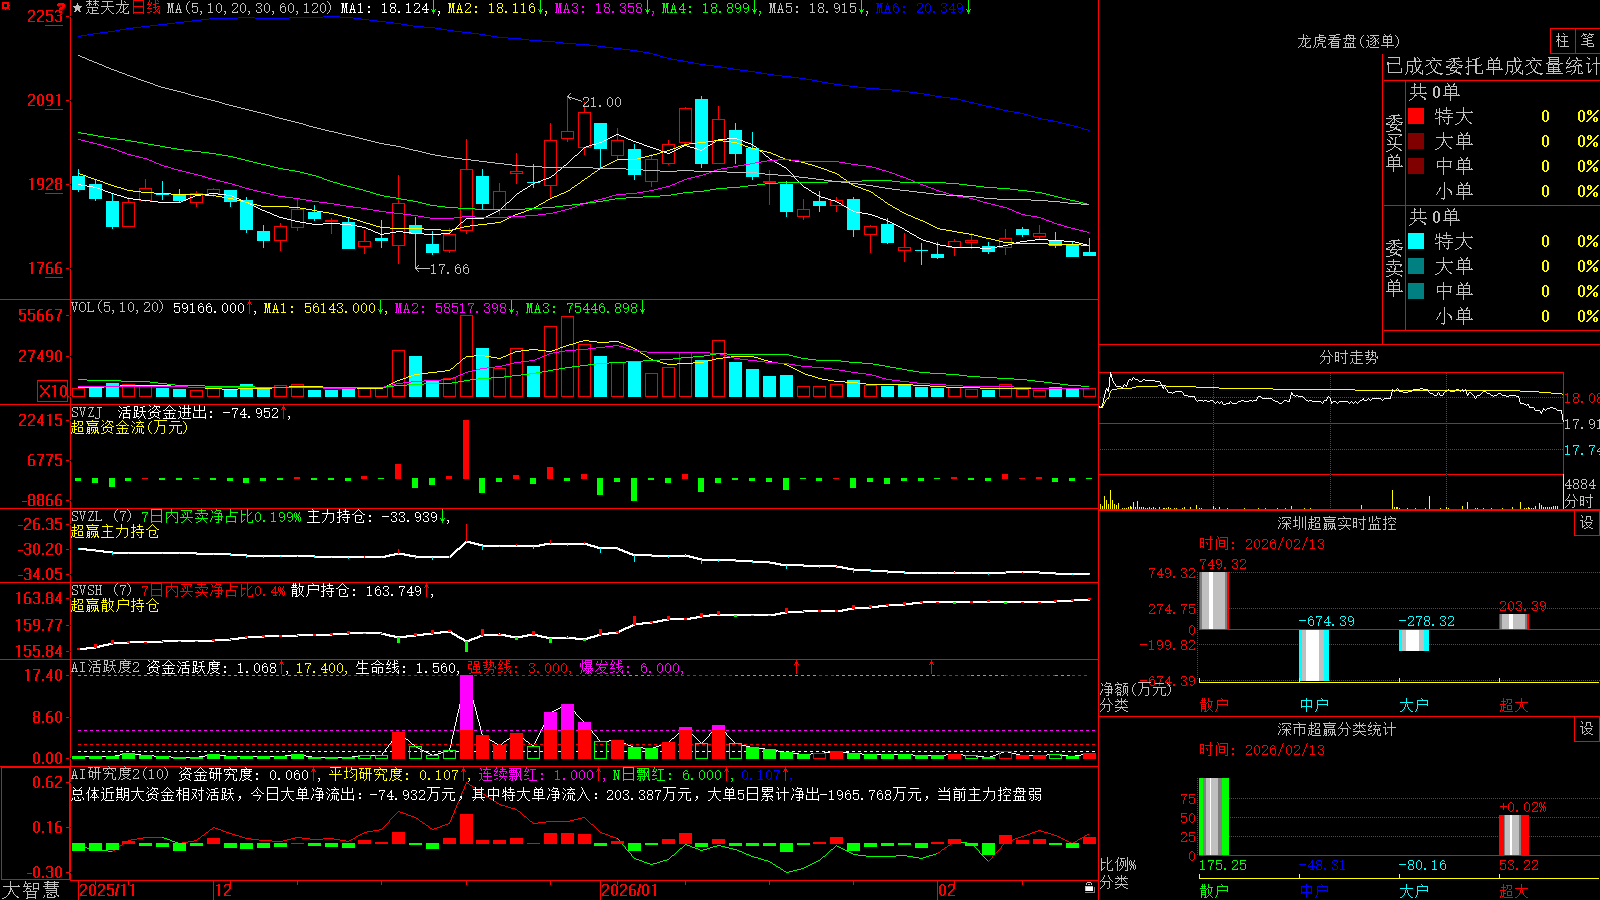Click the SVZJ indicator name
The image size is (1600, 900).
click(87, 413)
